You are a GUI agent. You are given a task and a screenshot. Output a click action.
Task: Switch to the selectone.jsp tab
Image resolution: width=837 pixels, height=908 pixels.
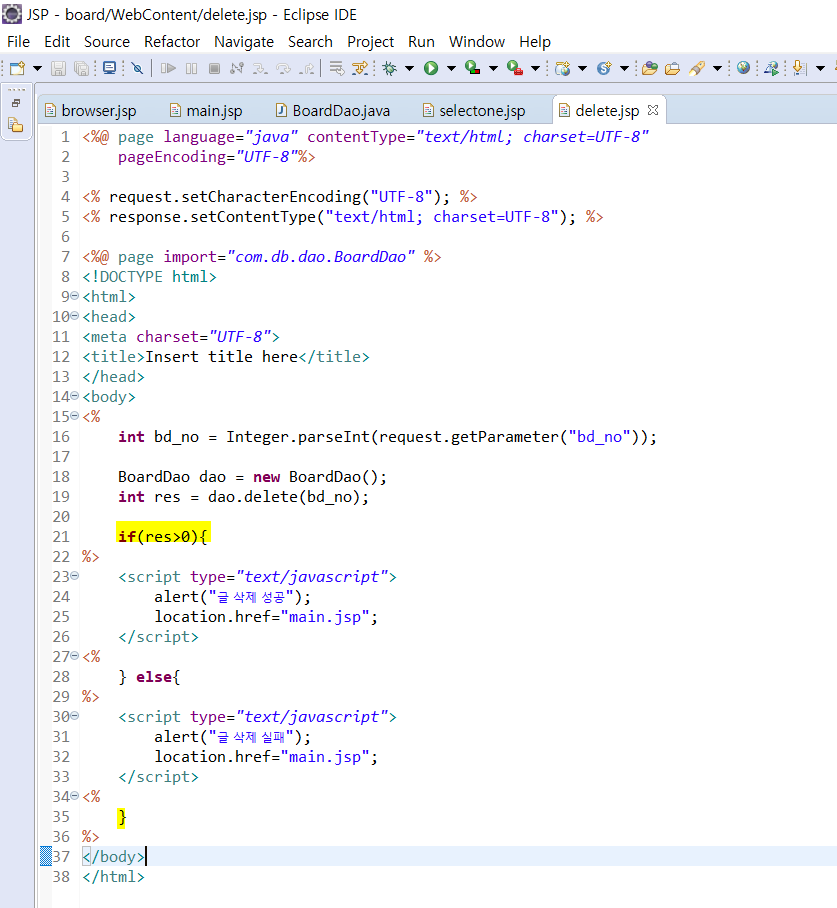(x=474, y=111)
